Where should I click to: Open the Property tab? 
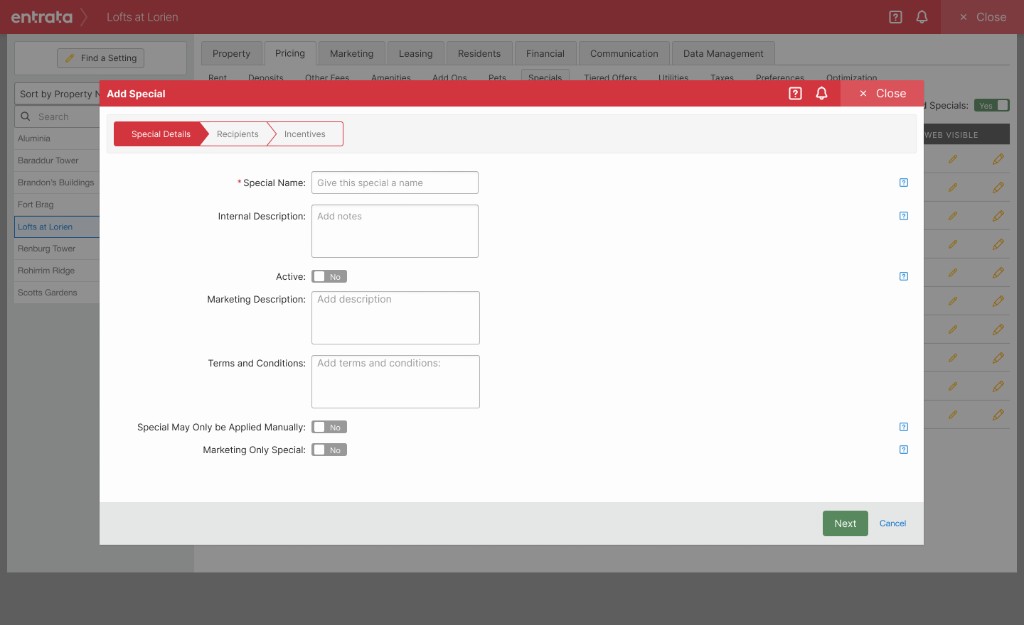tap(231, 54)
